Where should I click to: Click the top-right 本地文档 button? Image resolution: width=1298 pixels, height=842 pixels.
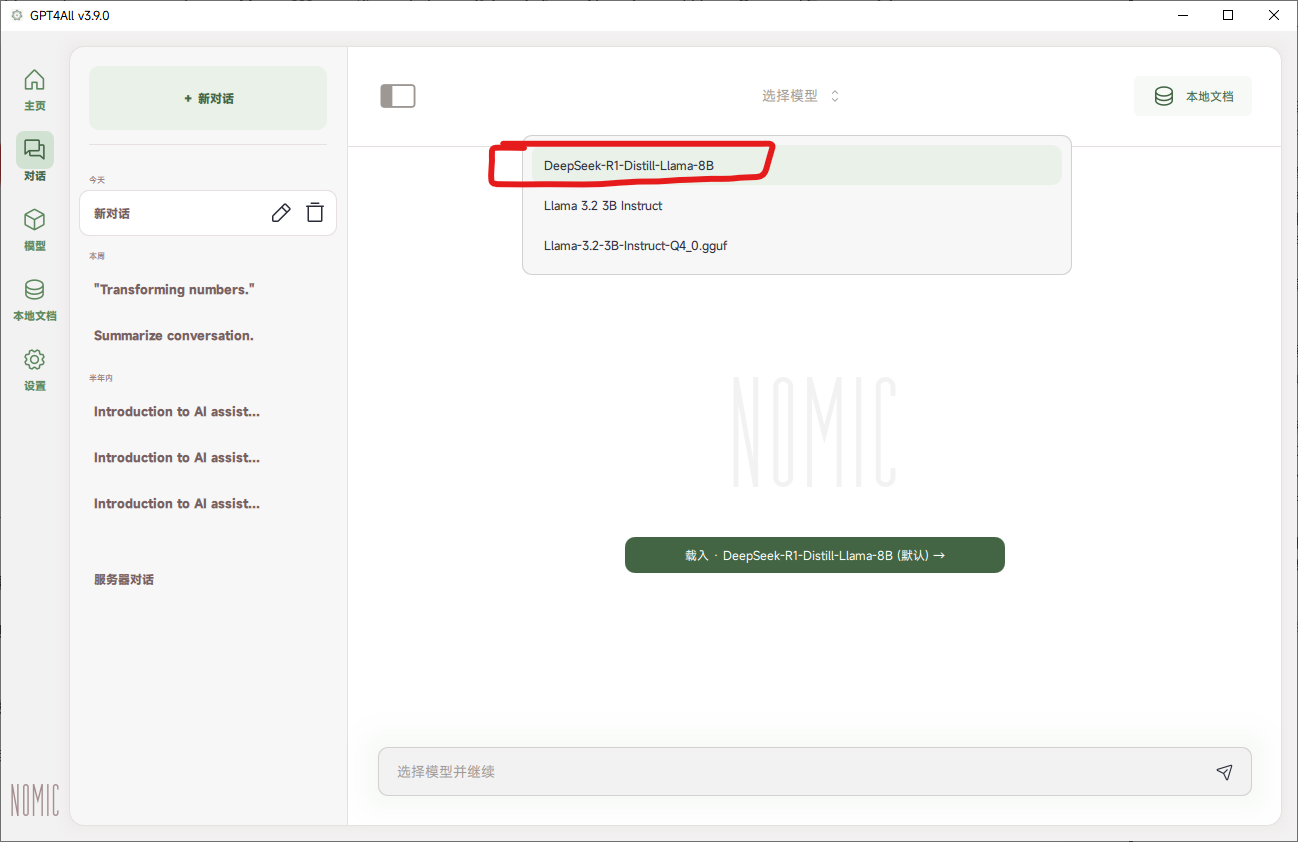point(1193,96)
